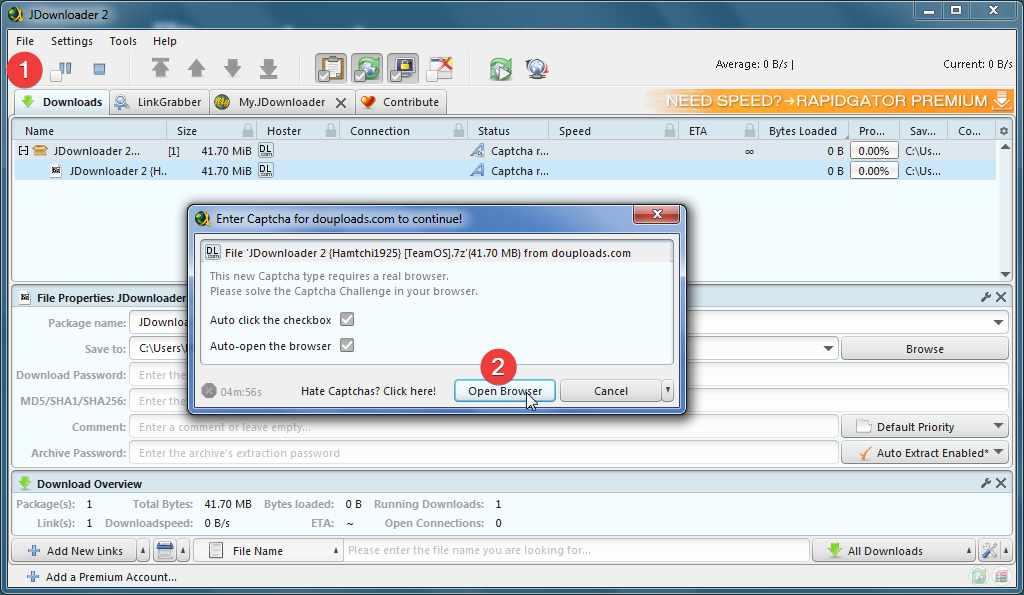Viewport: 1024px width, 595px height.
Task: Open File Properties panel wrench settings
Action: point(986,297)
